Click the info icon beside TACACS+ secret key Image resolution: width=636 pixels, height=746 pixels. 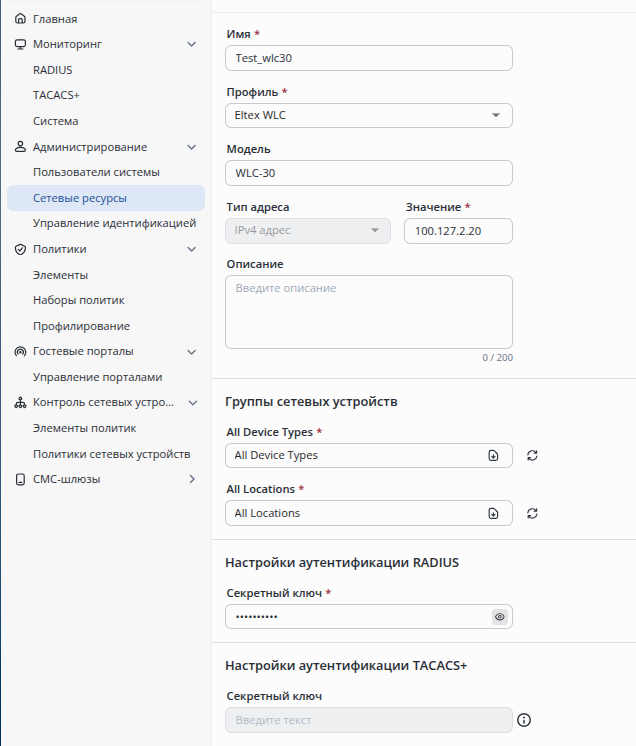pyautogui.click(x=524, y=720)
